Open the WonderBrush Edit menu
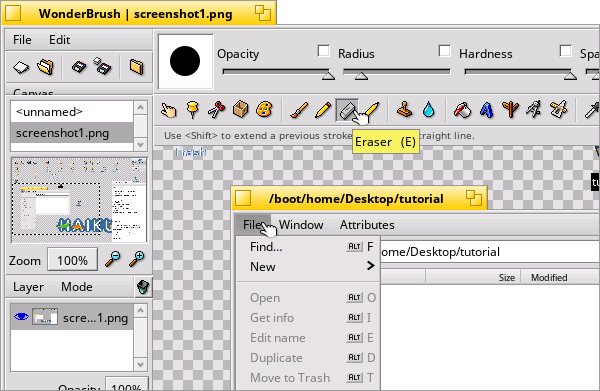Screen dimensions: 600x391 tap(59, 40)
